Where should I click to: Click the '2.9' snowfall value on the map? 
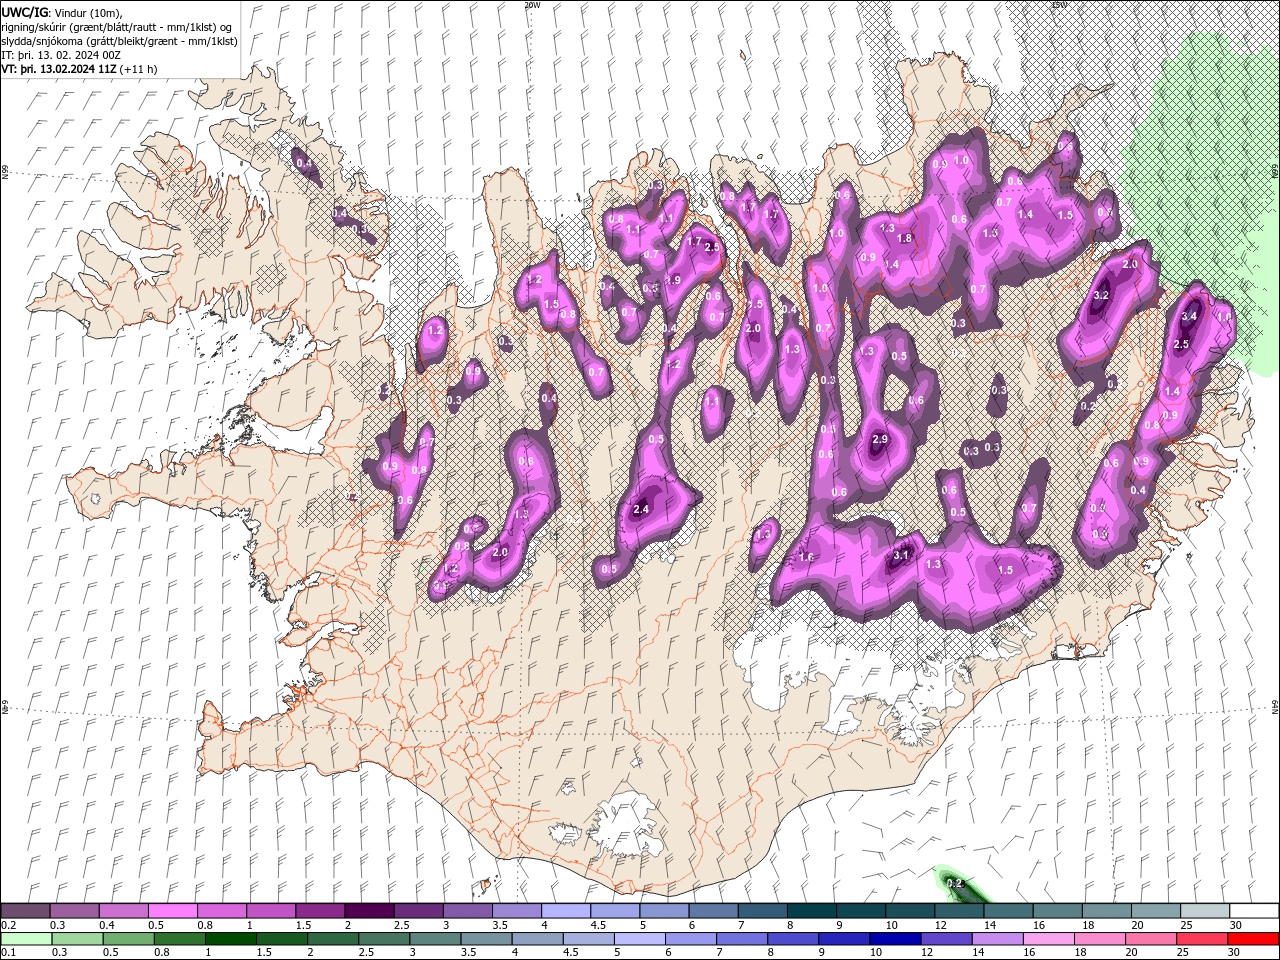coord(880,440)
